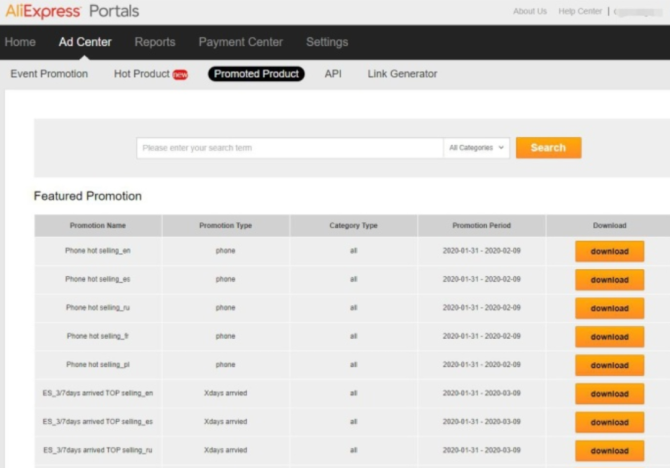Image resolution: width=670 pixels, height=468 pixels.
Task: Open the Help Center link
Action: pos(580,12)
